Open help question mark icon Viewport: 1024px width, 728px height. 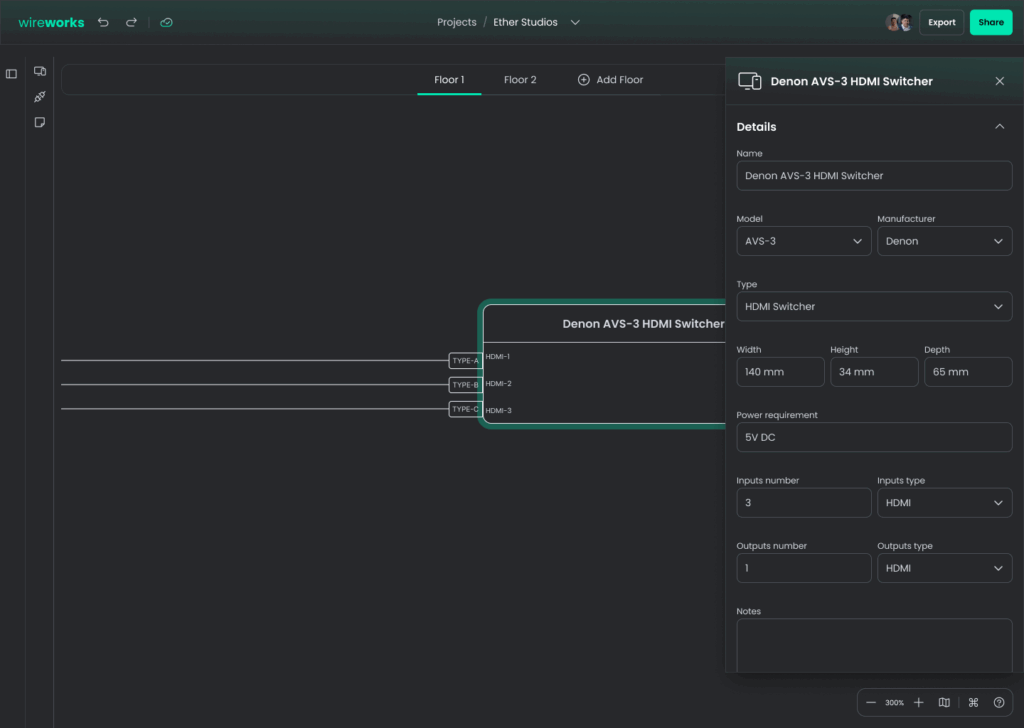coord(999,703)
